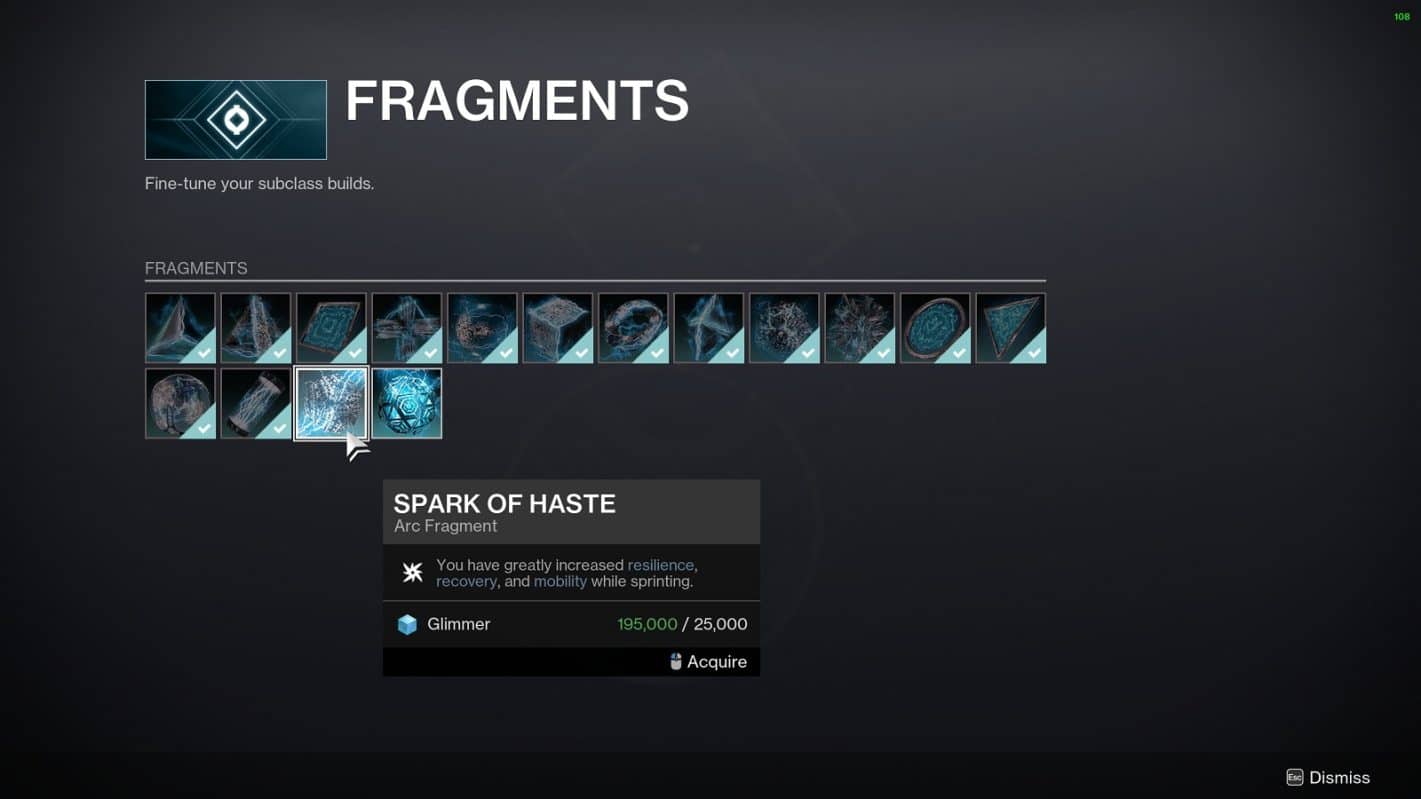This screenshot has height=799, width=1421.
Task: Select the ring-shaped torus fragment
Action: point(633,328)
